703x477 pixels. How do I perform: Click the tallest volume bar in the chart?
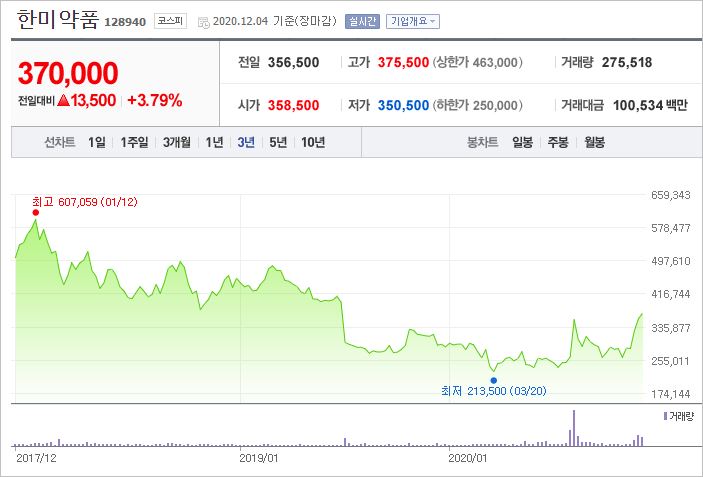point(574,428)
